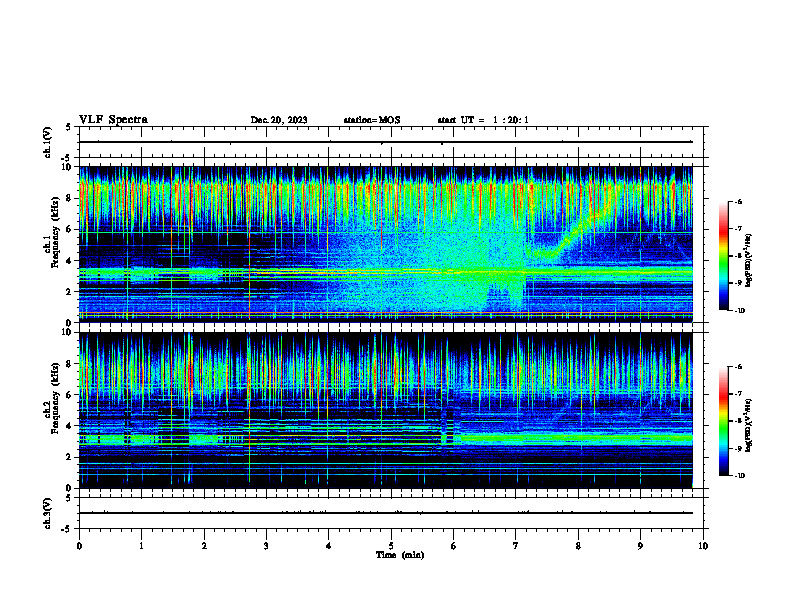The width and height of the screenshot is (792, 612).
Task: Click the 'start UT = 1:20:1' text
Action: click(483, 120)
